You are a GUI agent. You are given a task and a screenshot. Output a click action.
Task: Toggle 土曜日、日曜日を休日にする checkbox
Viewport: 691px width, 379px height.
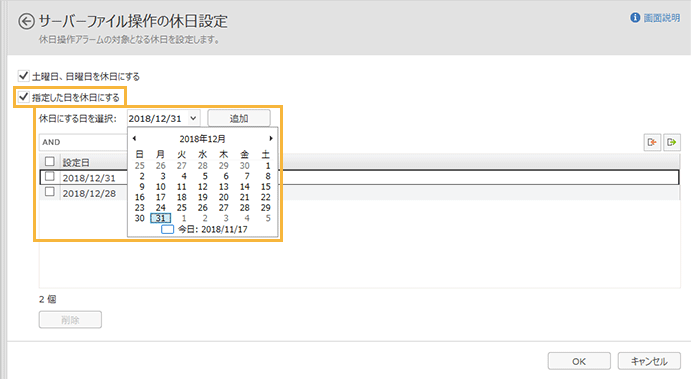(24, 76)
